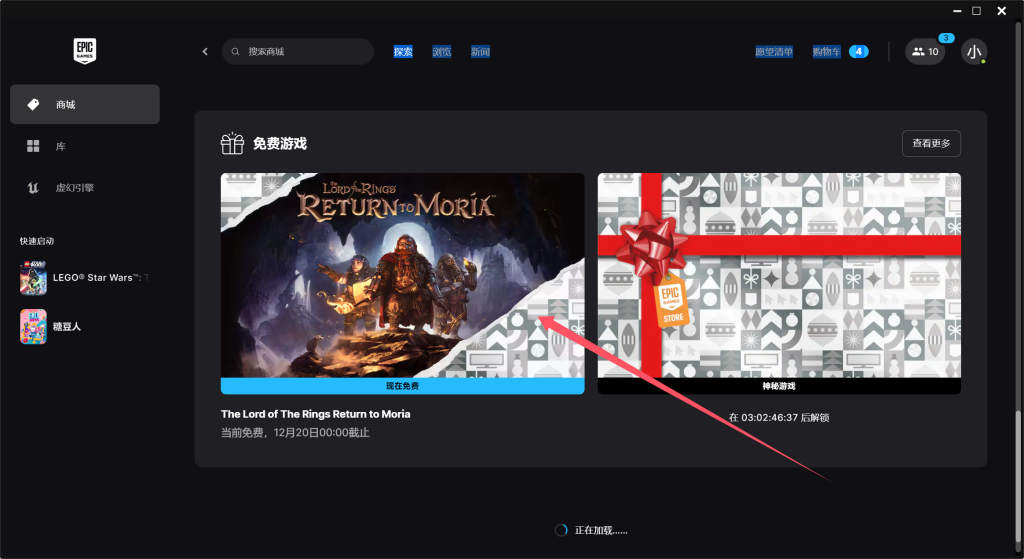This screenshot has width=1024, height=559.
Task: Click the 免费游戏 section heading
Action: coord(280,144)
